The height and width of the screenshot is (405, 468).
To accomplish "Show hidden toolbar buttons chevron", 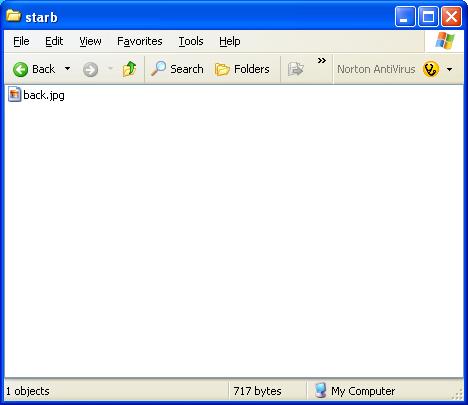I will [322, 61].
